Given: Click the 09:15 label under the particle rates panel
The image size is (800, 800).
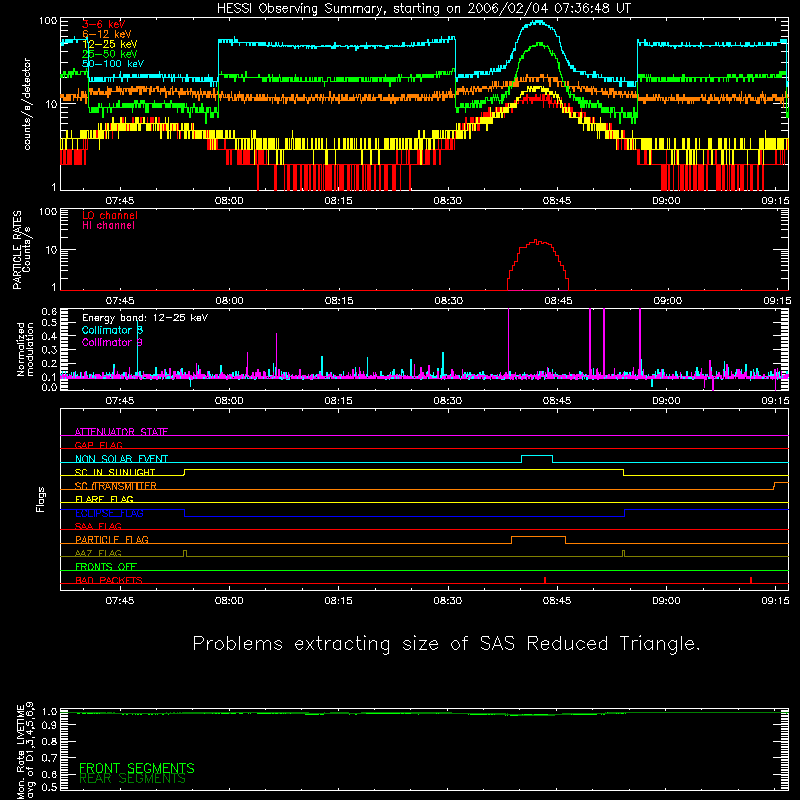Looking at the screenshot, I should pos(777,301).
